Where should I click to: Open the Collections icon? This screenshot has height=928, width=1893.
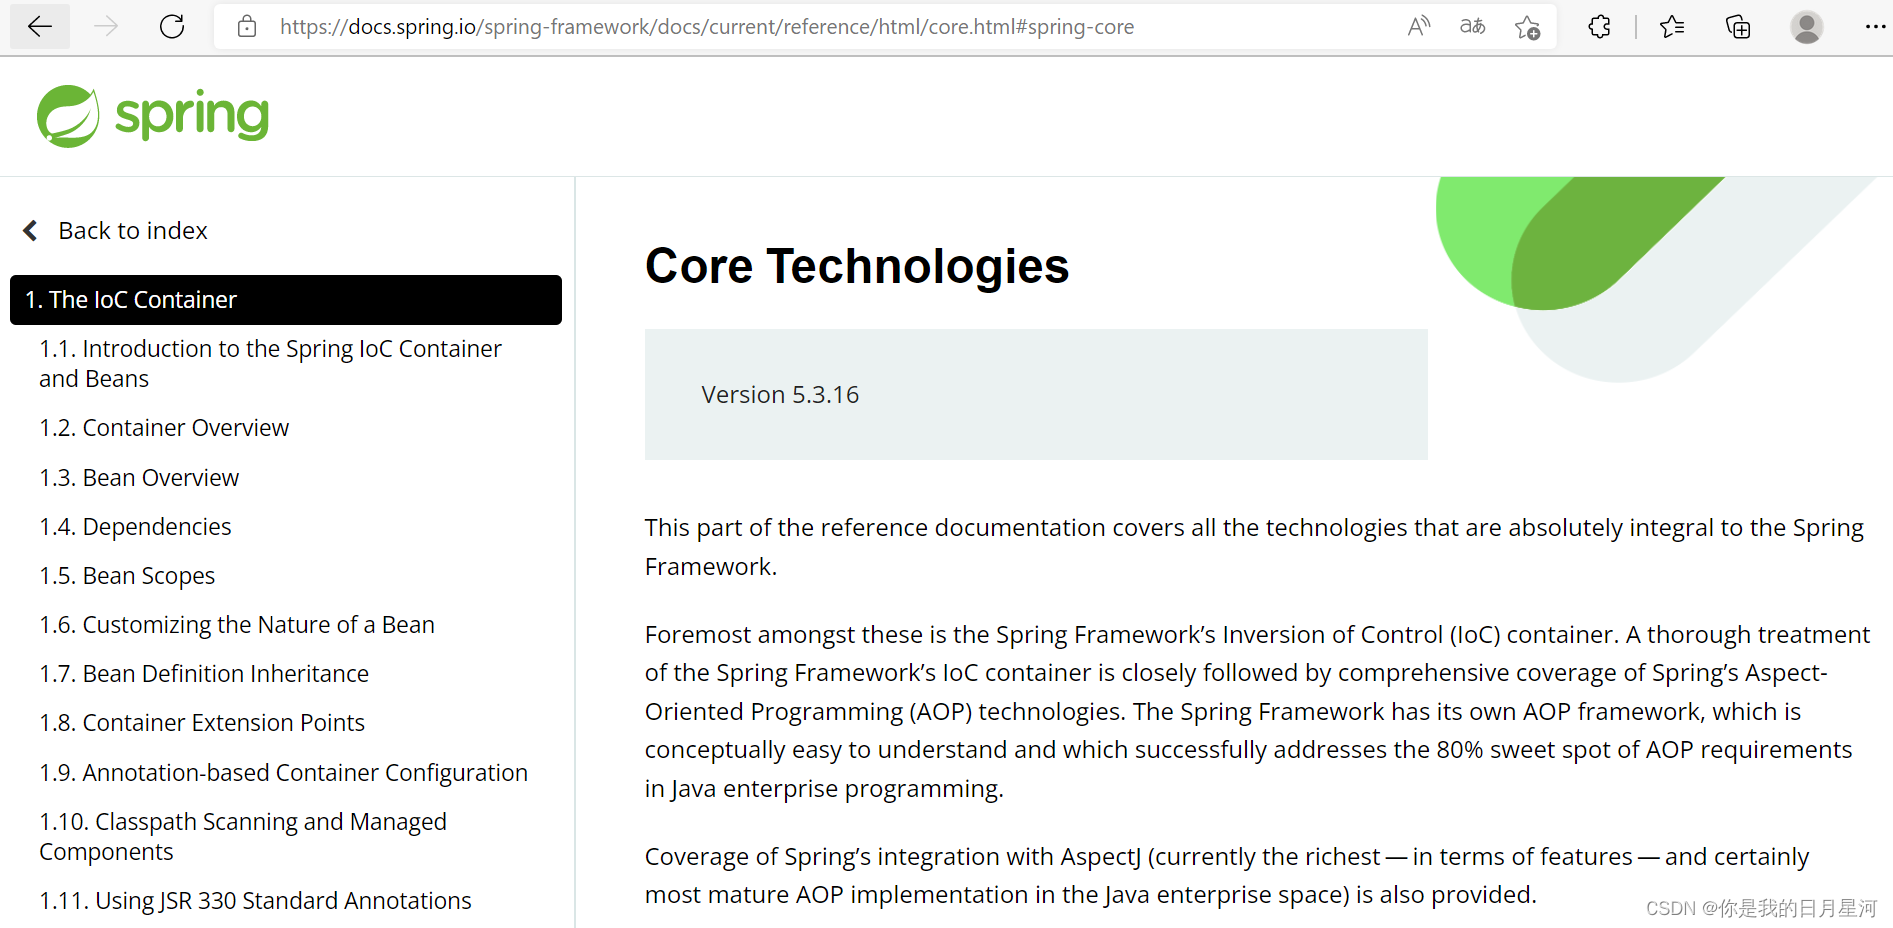(1738, 27)
